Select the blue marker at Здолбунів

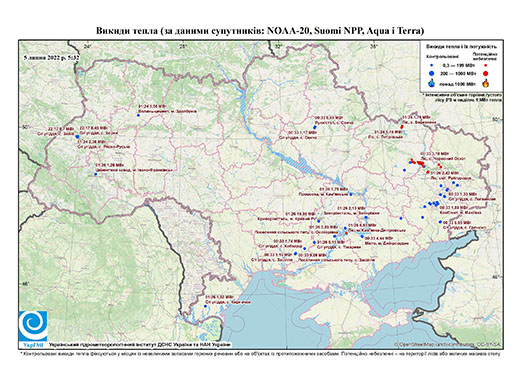click(x=138, y=115)
